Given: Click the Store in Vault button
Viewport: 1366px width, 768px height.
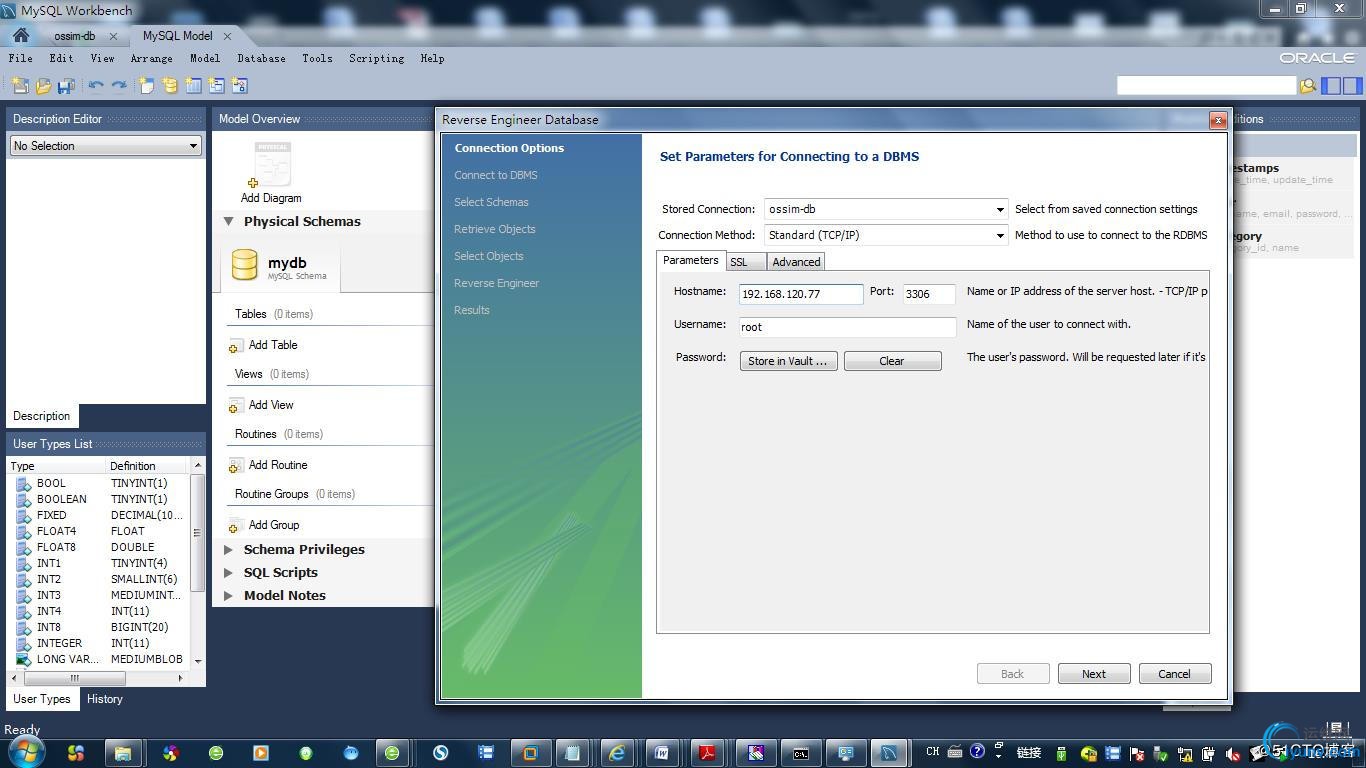Looking at the screenshot, I should point(788,361).
